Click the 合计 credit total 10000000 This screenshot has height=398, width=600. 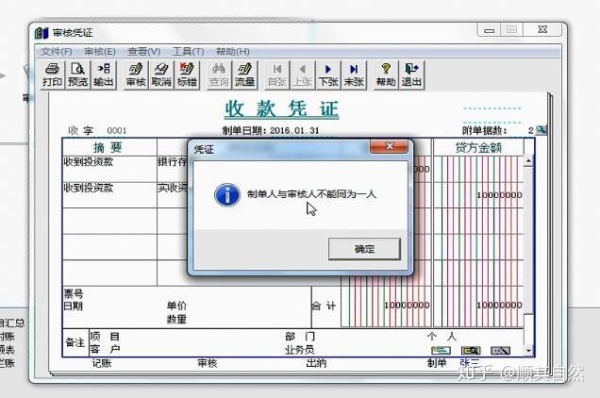tap(499, 305)
